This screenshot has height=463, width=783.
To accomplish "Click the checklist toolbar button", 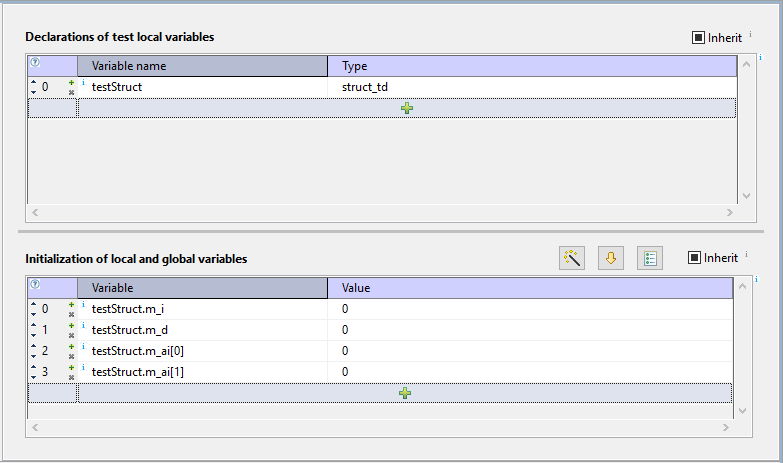I will 650,258.
